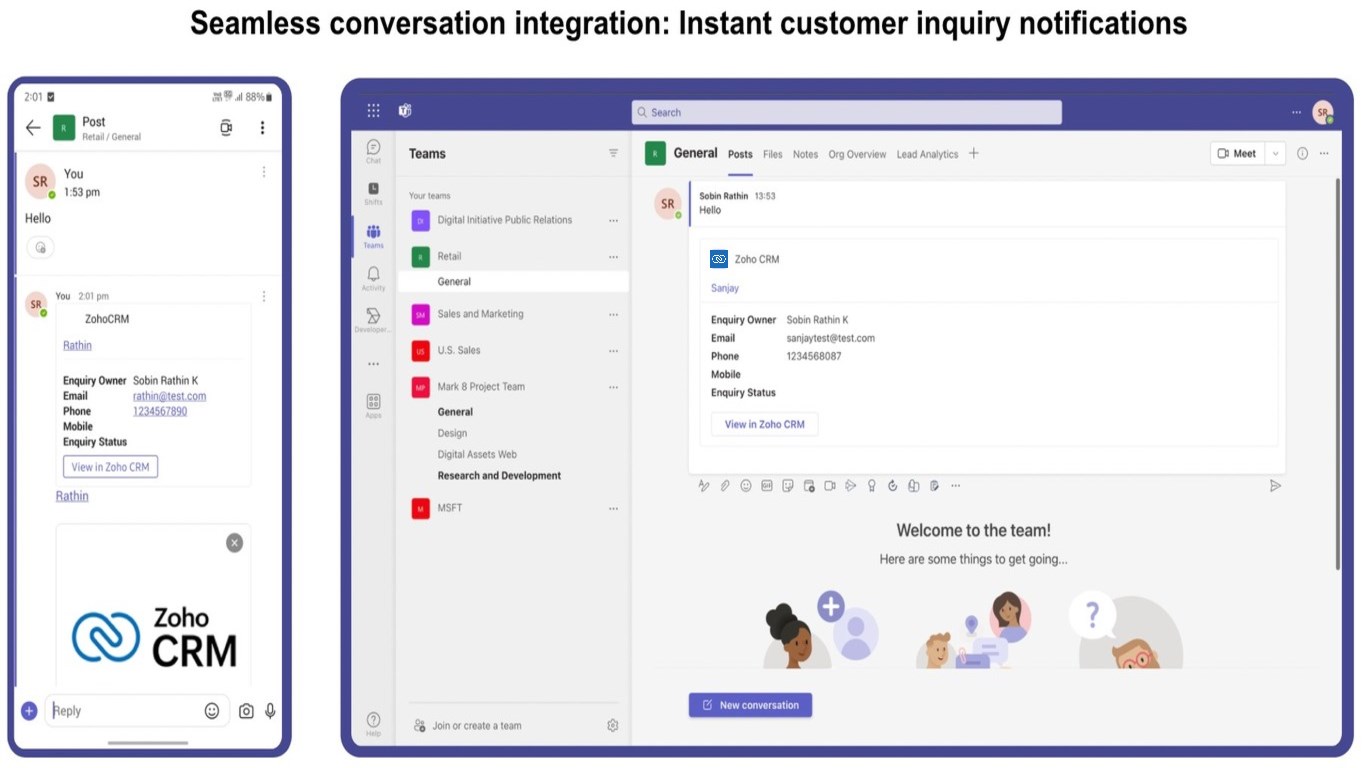This screenshot has height=768, width=1366.
Task: Open more compose options ellipsis
Action: (x=955, y=486)
